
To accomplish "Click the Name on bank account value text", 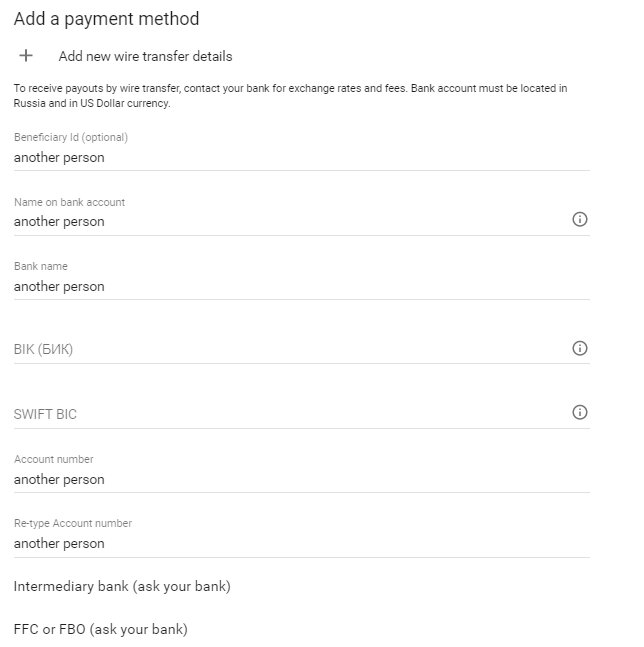I will pyautogui.click(x=59, y=222).
